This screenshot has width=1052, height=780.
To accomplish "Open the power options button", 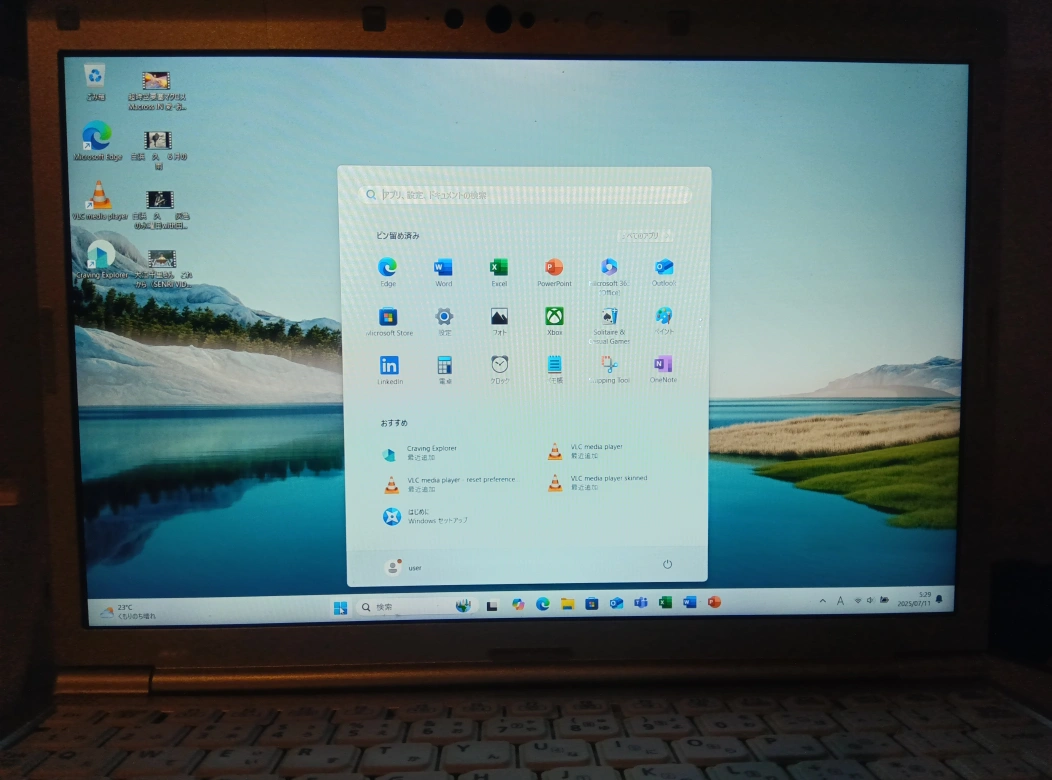I will tap(667, 565).
